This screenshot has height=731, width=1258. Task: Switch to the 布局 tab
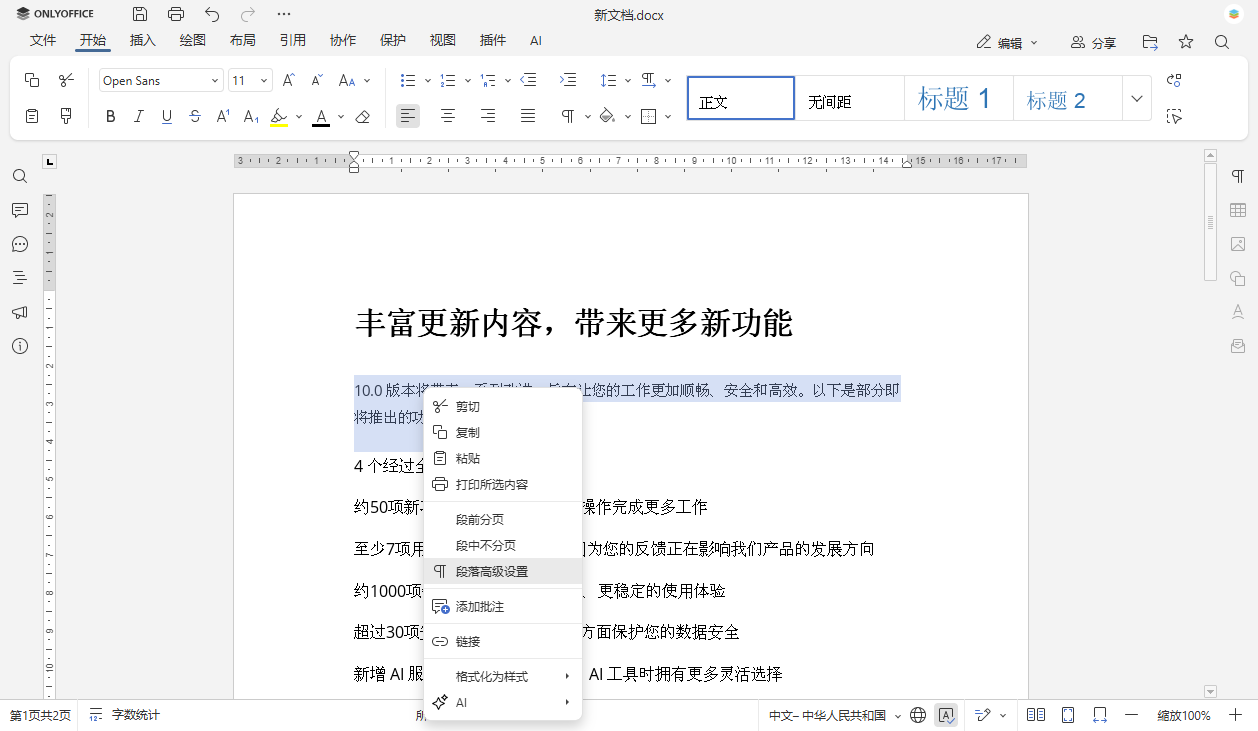pos(243,41)
